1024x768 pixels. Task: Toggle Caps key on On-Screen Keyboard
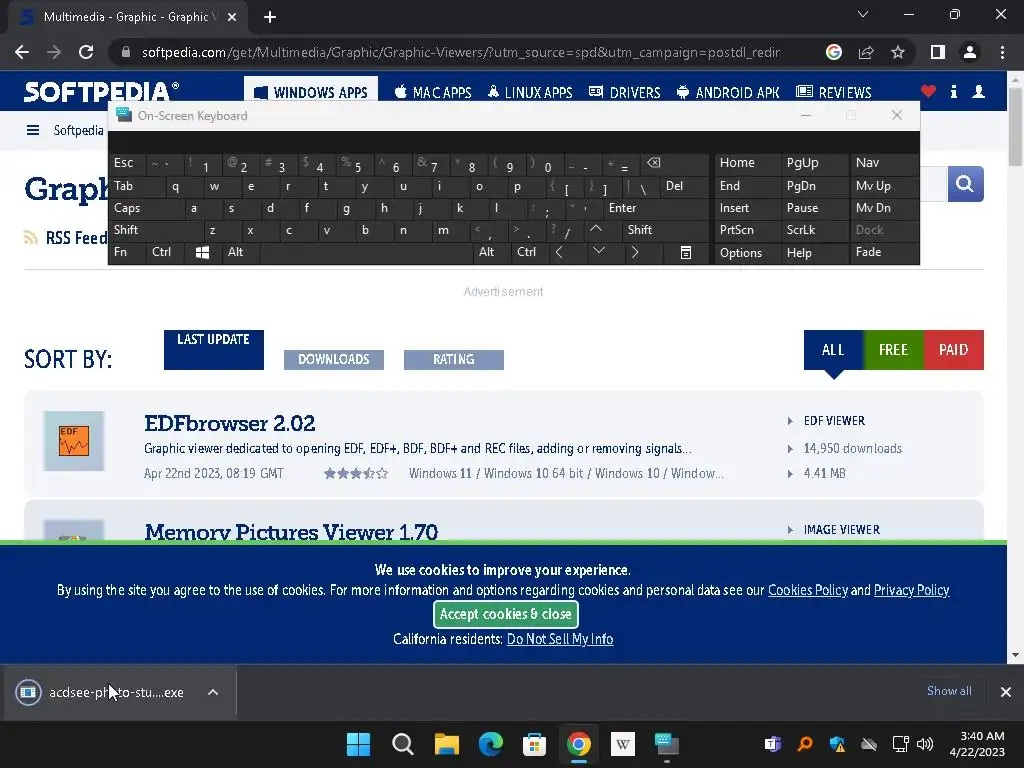145,208
